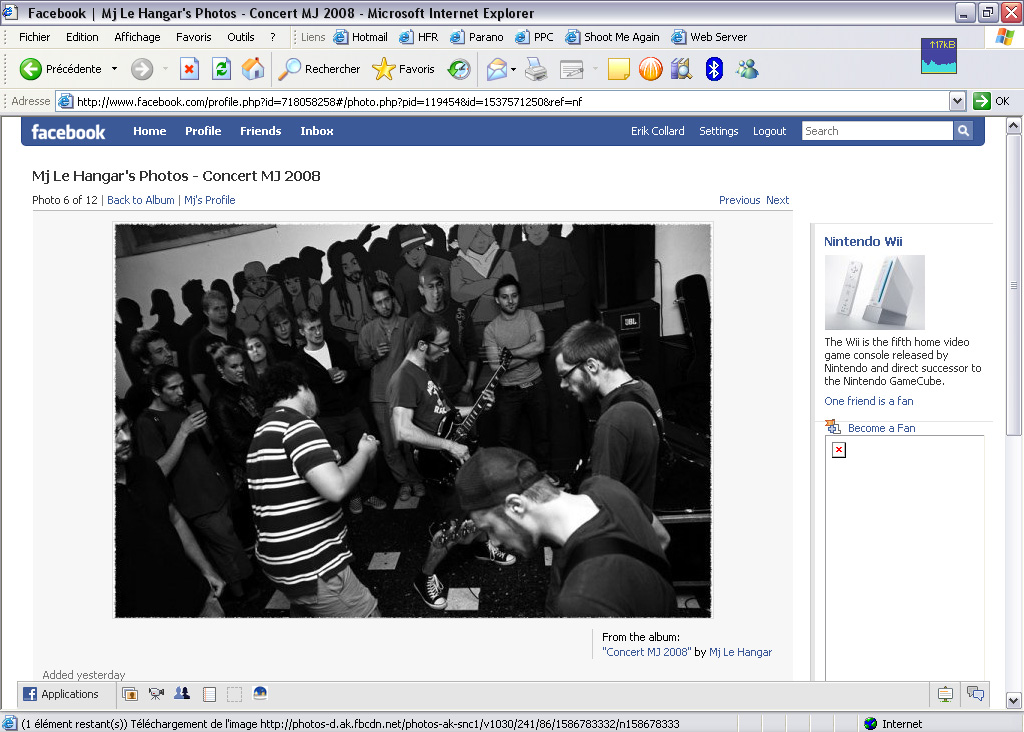Click the edit page toolbar icon
The height and width of the screenshot is (732, 1024).
coord(571,69)
